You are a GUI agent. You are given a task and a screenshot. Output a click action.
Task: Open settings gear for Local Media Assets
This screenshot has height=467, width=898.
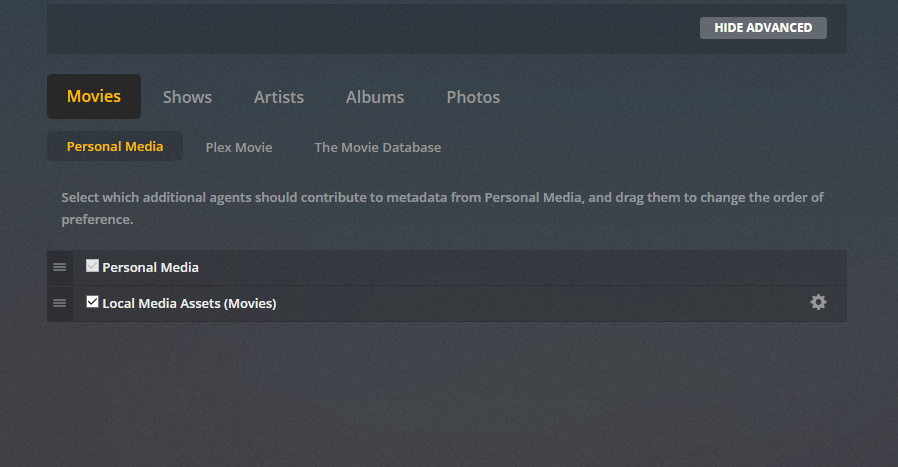point(818,302)
